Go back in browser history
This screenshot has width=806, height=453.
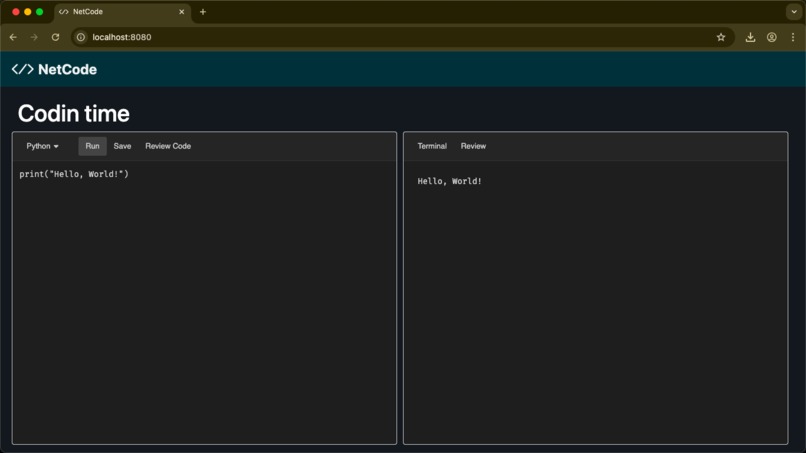click(x=13, y=37)
